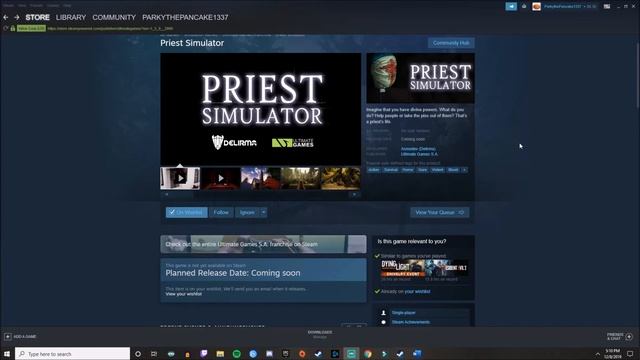
Task: Click the Priest Simulator header capsule image
Action: tap(420, 78)
